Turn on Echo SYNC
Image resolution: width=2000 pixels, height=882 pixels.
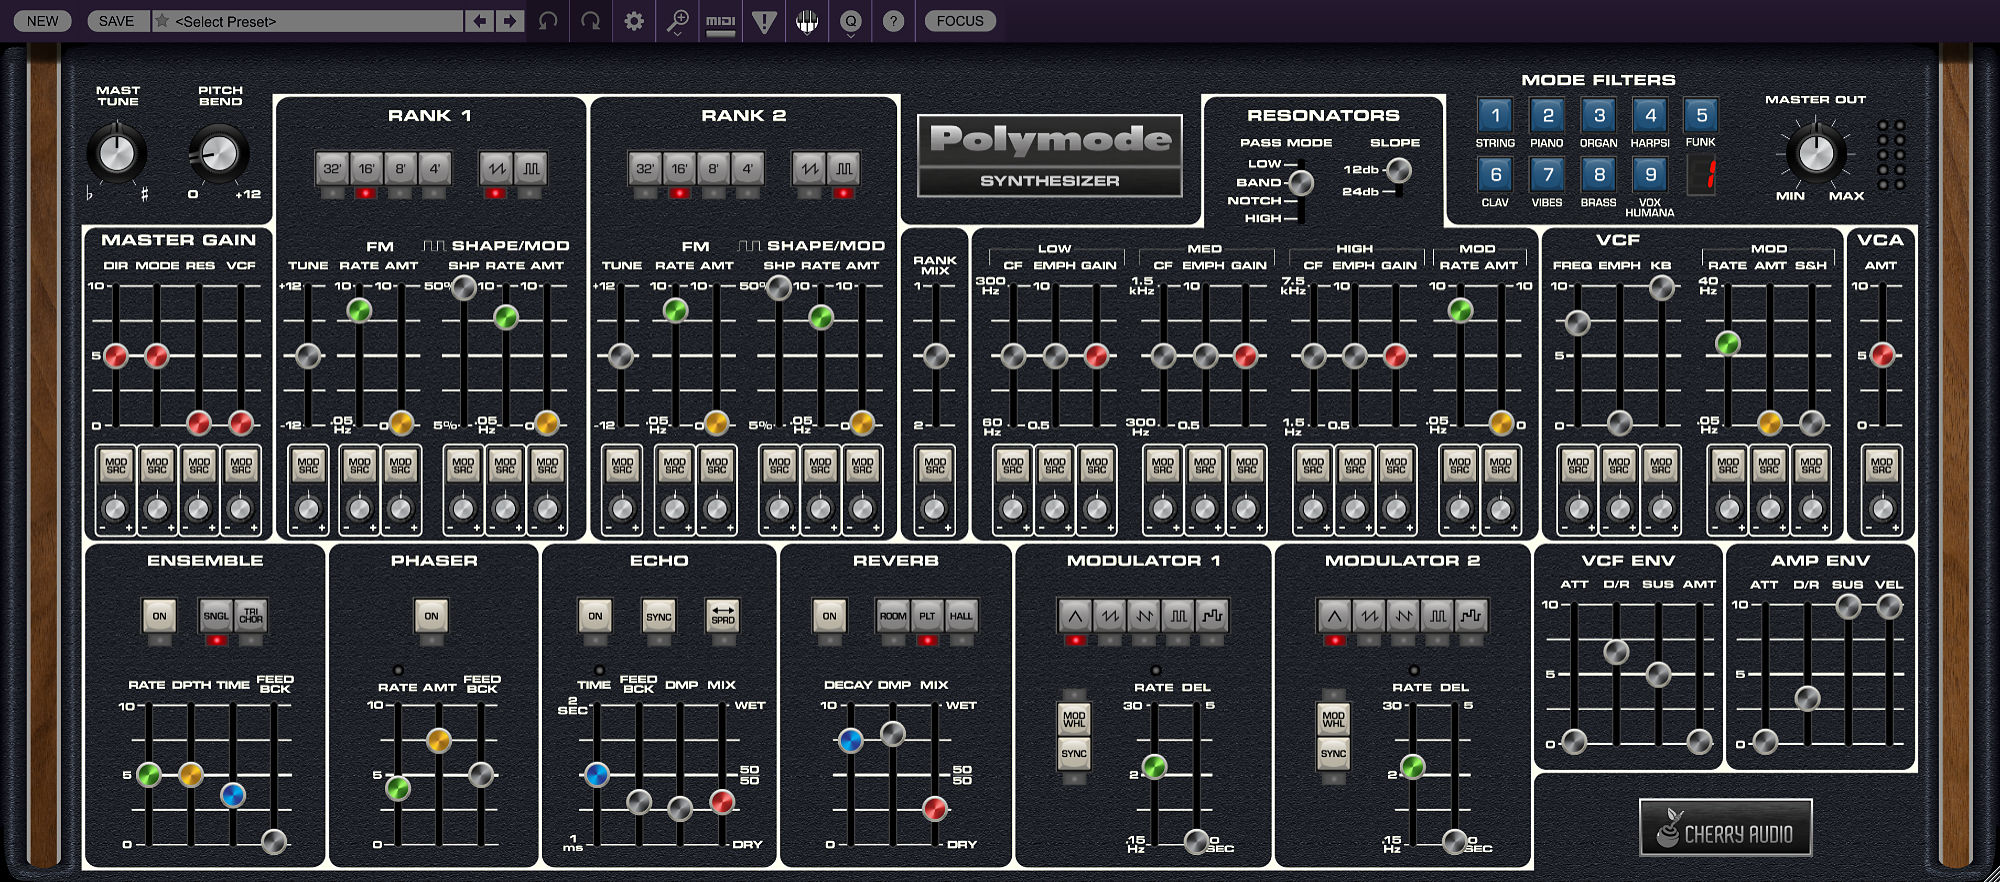pos(658,616)
